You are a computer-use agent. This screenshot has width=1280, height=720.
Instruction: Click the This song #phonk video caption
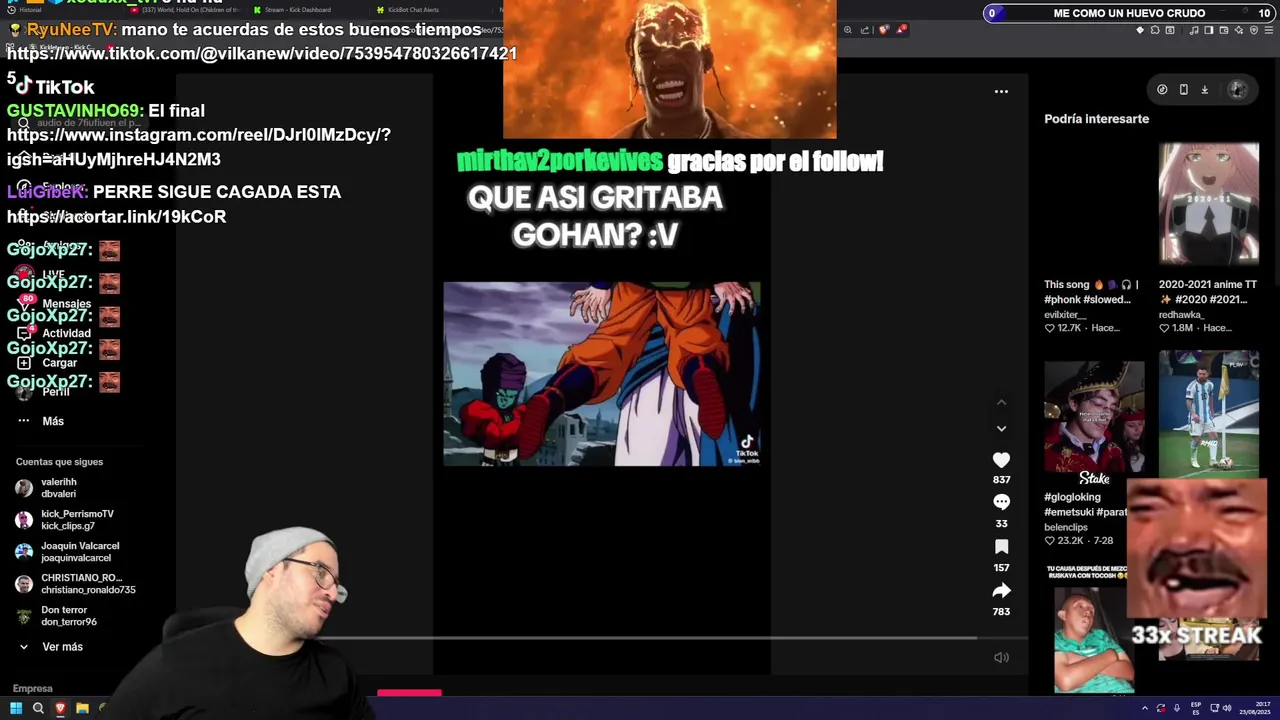(1091, 292)
